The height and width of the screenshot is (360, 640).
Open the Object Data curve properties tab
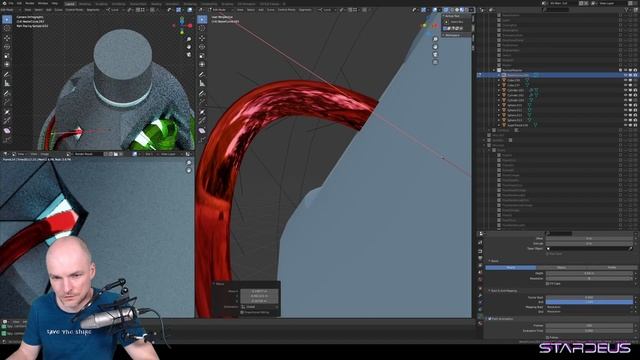tap(480, 316)
